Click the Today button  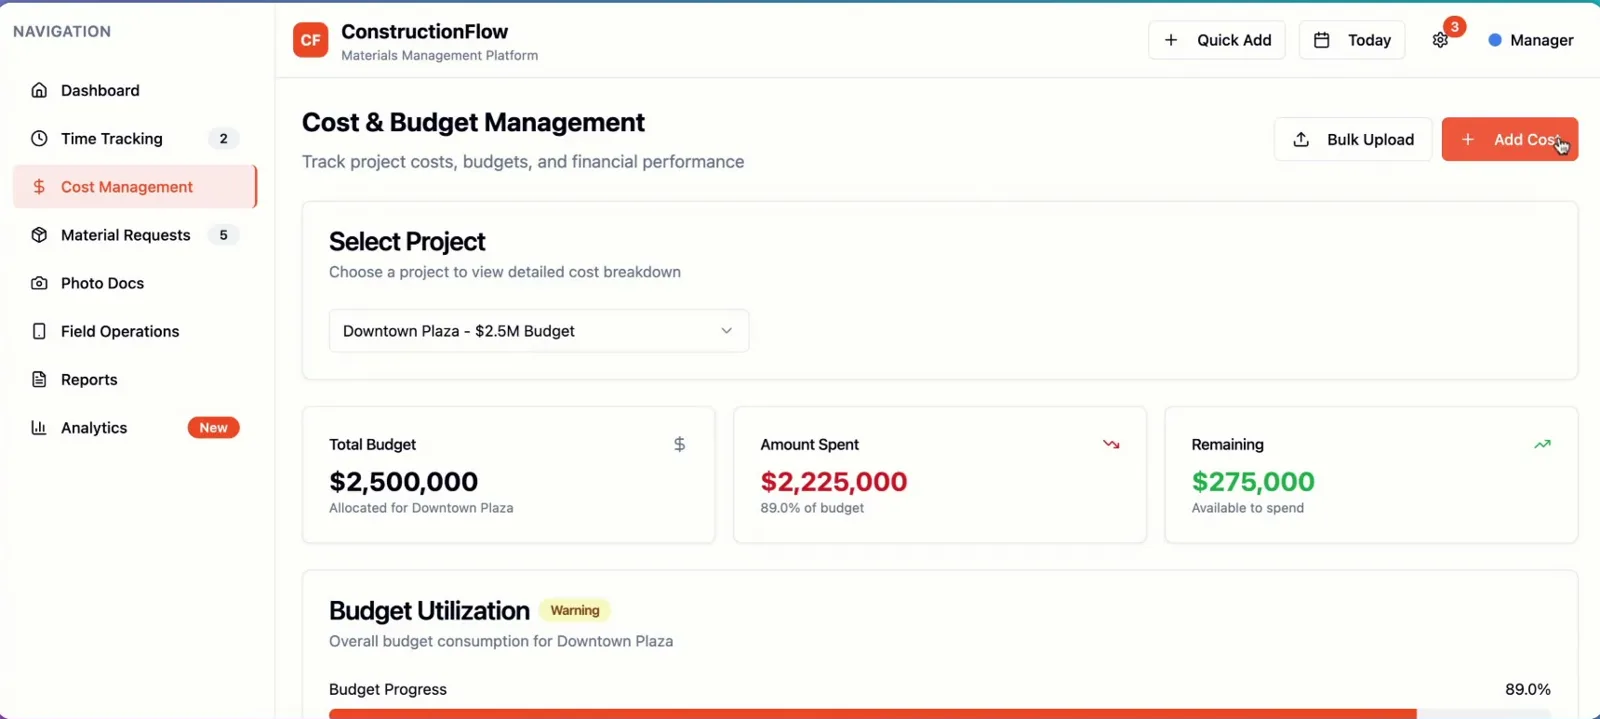(x=1352, y=40)
